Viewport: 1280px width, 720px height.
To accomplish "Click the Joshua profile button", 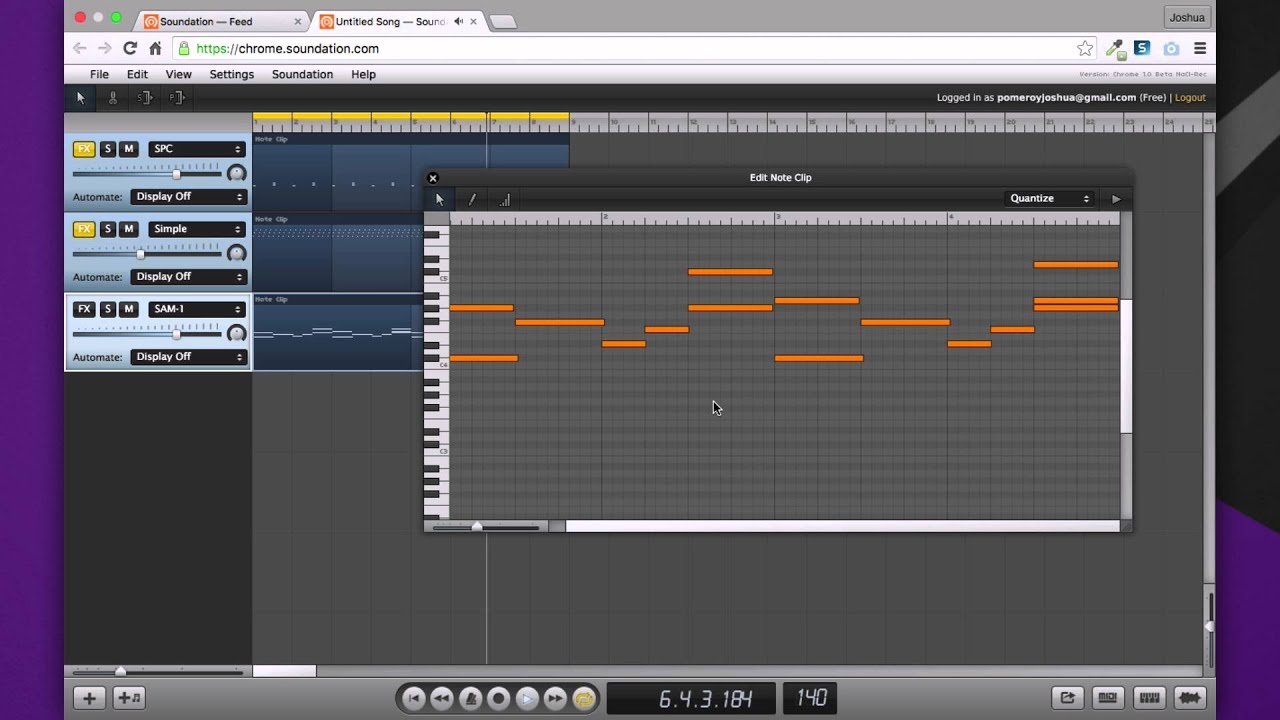I will [1187, 17].
